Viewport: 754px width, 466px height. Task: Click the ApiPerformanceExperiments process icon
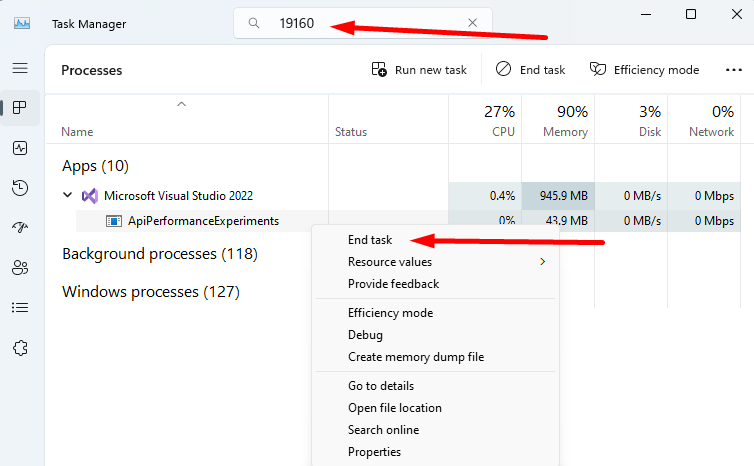pos(113,221)
